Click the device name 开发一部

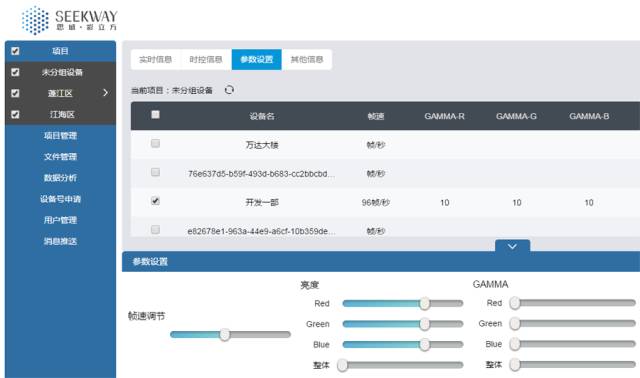(262, 202)
